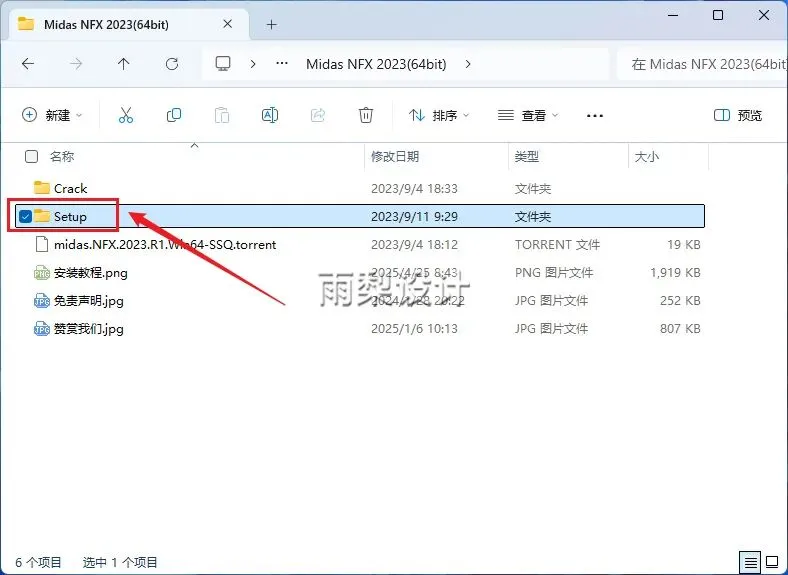Click the PNG 图片文件 type cell
Viewport: 788px width, 575px height.
click(x=554, y=273)
